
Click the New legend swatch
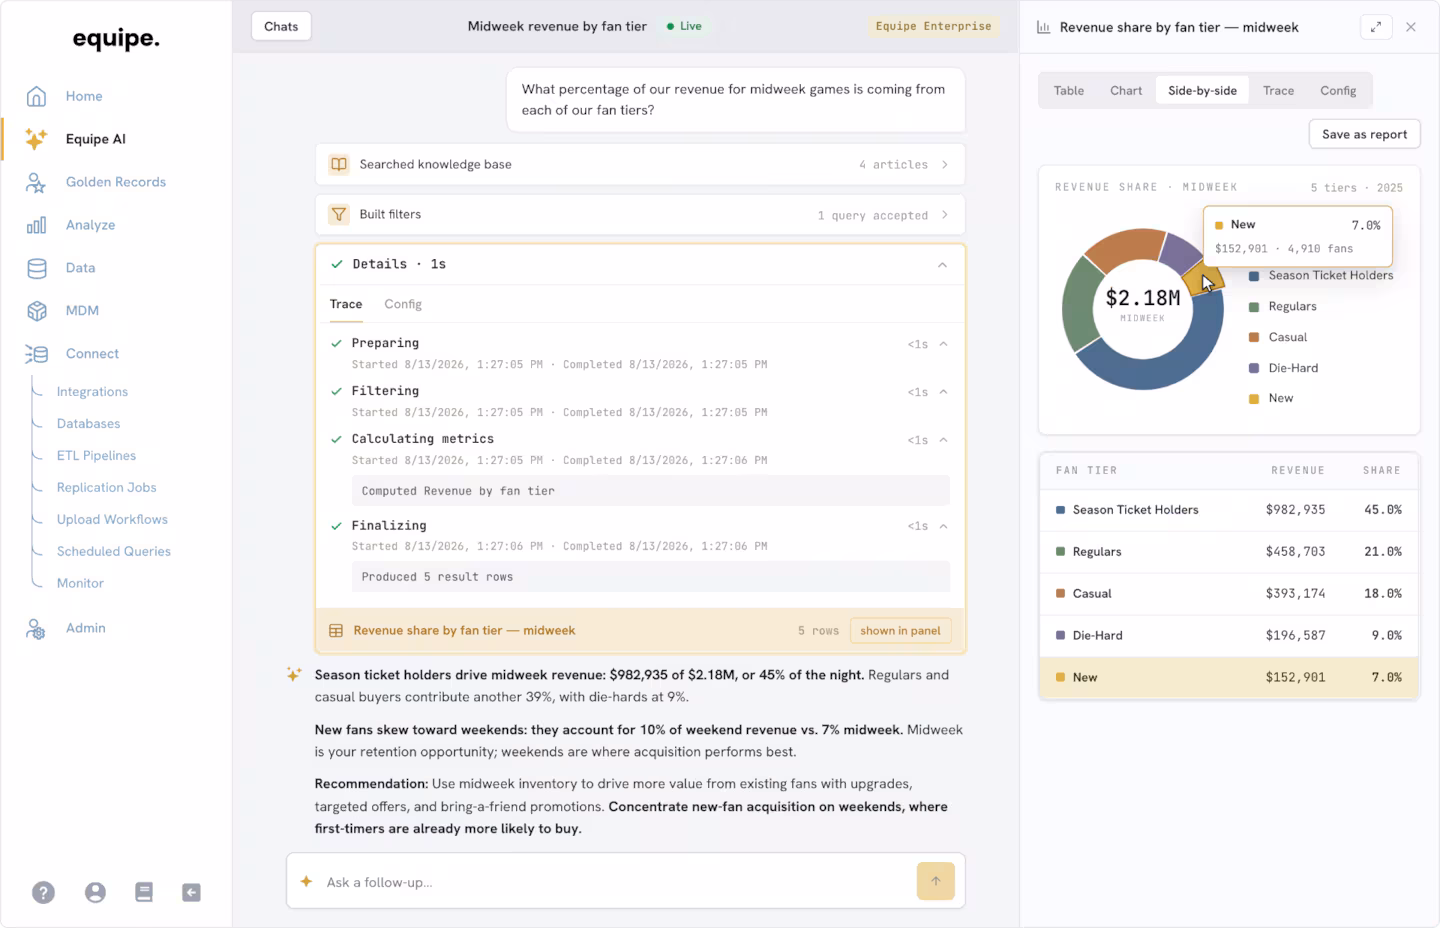click(1254, 399)
